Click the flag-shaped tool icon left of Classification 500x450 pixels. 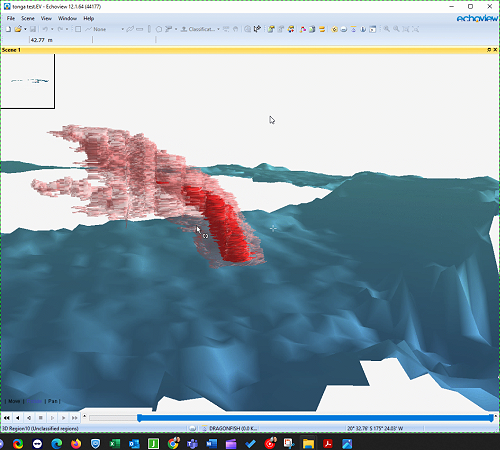click(169, 29)
